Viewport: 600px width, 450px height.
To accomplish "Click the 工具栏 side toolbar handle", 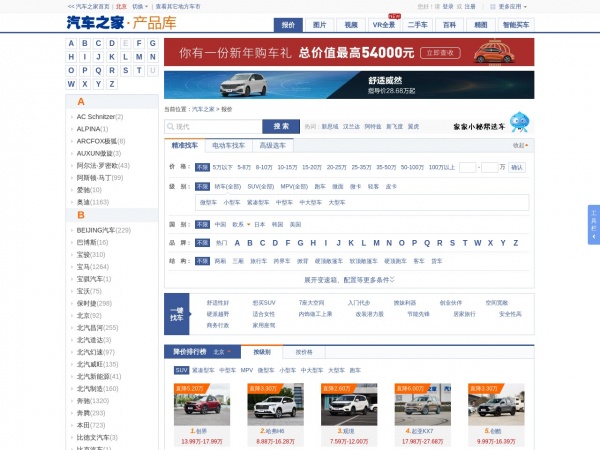I will coord(593,225).
